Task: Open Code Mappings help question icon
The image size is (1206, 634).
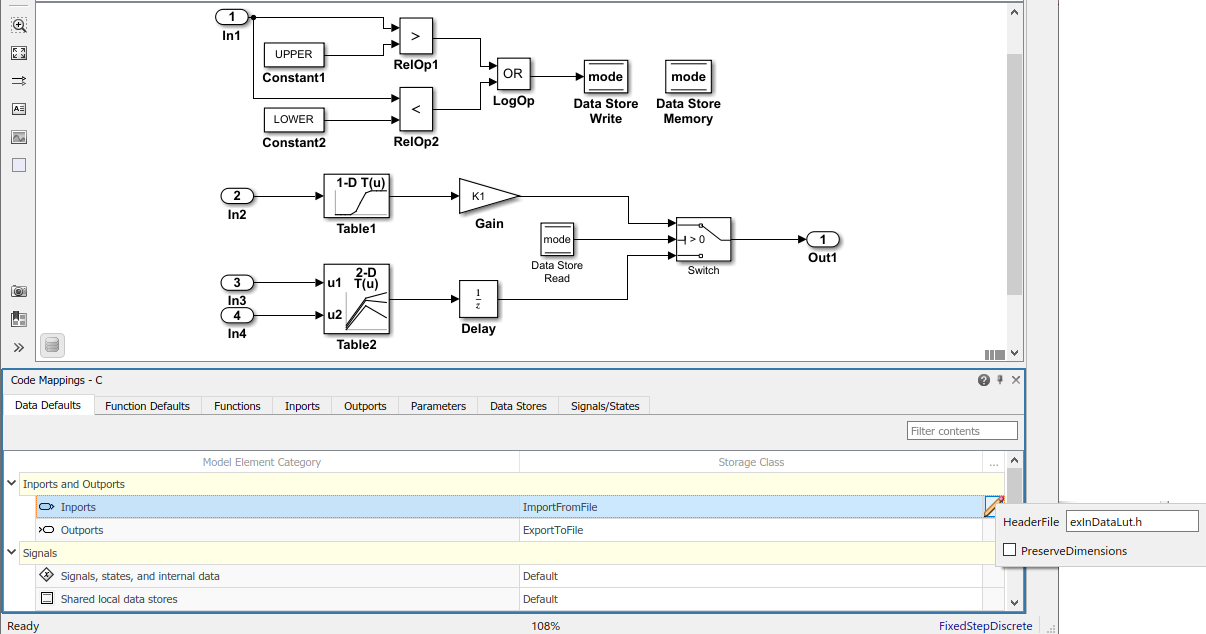Action: (984, 380)
